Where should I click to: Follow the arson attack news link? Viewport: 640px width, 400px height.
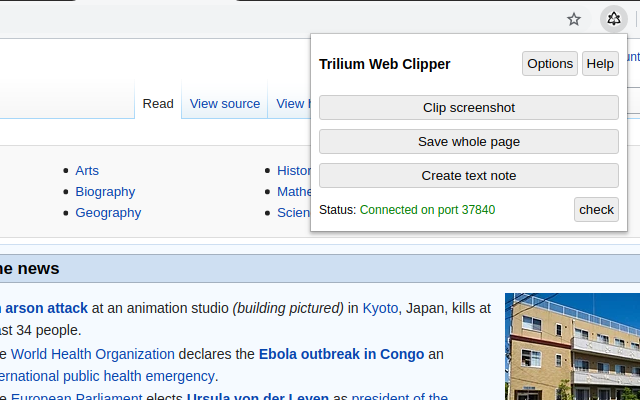44,308
